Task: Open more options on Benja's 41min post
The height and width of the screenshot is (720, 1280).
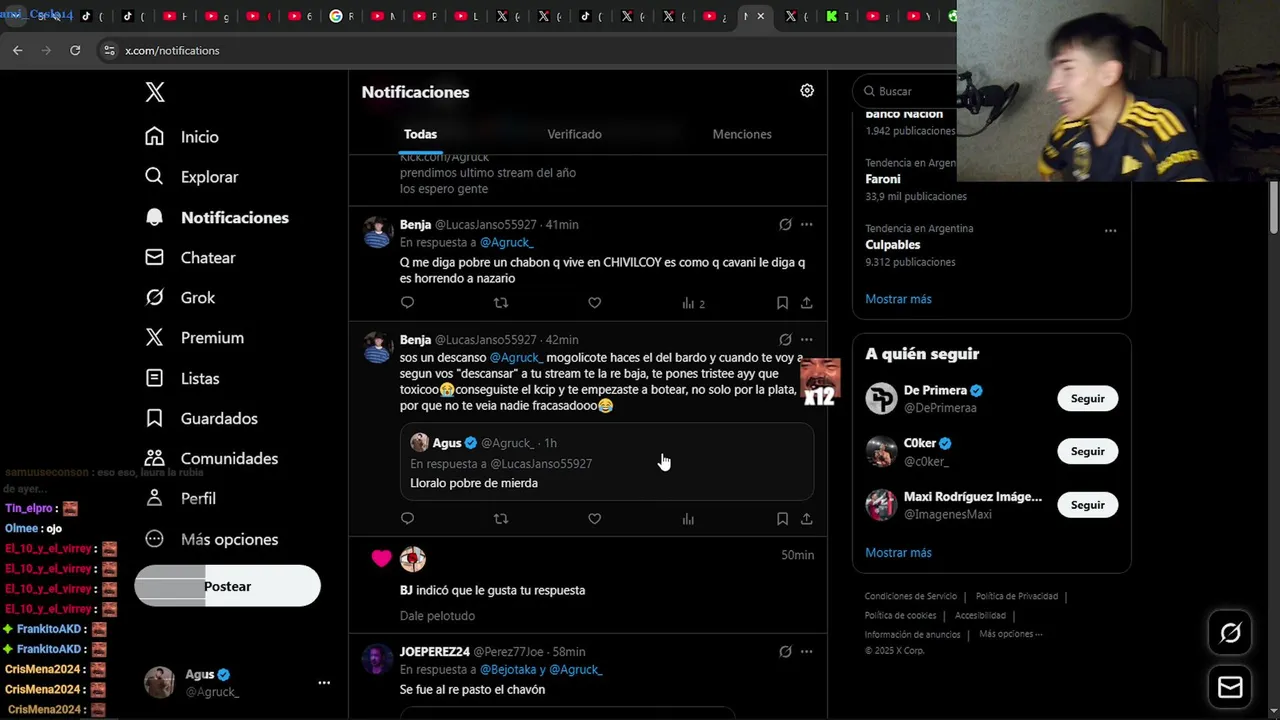Action: 806,225
